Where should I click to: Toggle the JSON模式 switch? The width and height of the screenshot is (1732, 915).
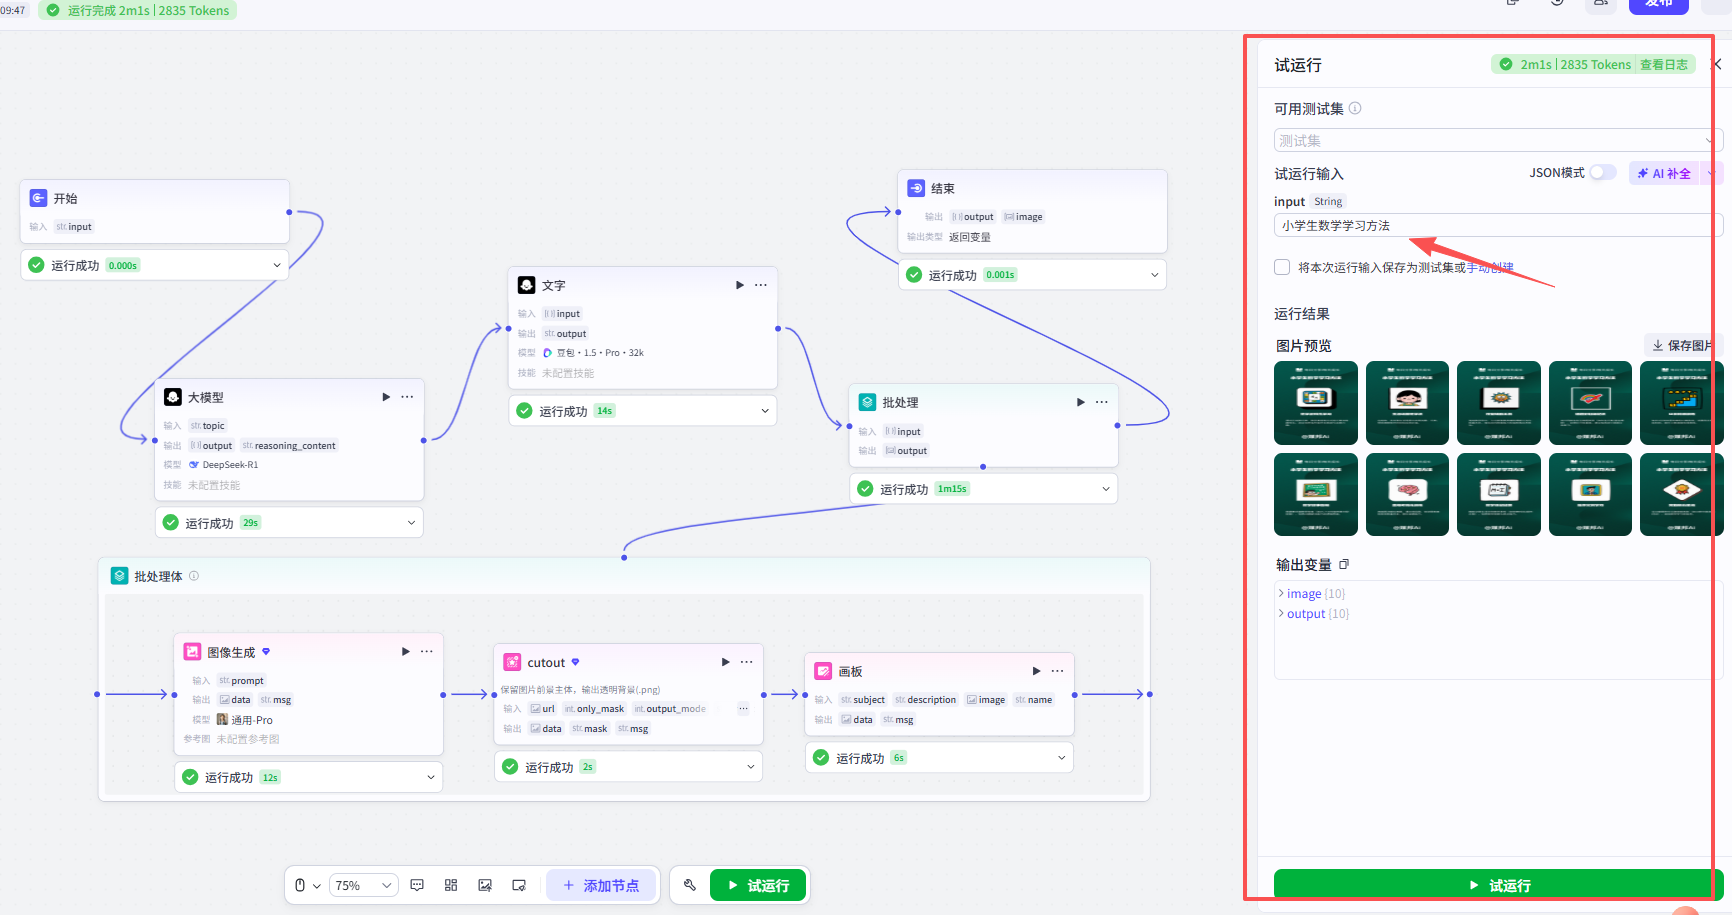pos(1603,172)
